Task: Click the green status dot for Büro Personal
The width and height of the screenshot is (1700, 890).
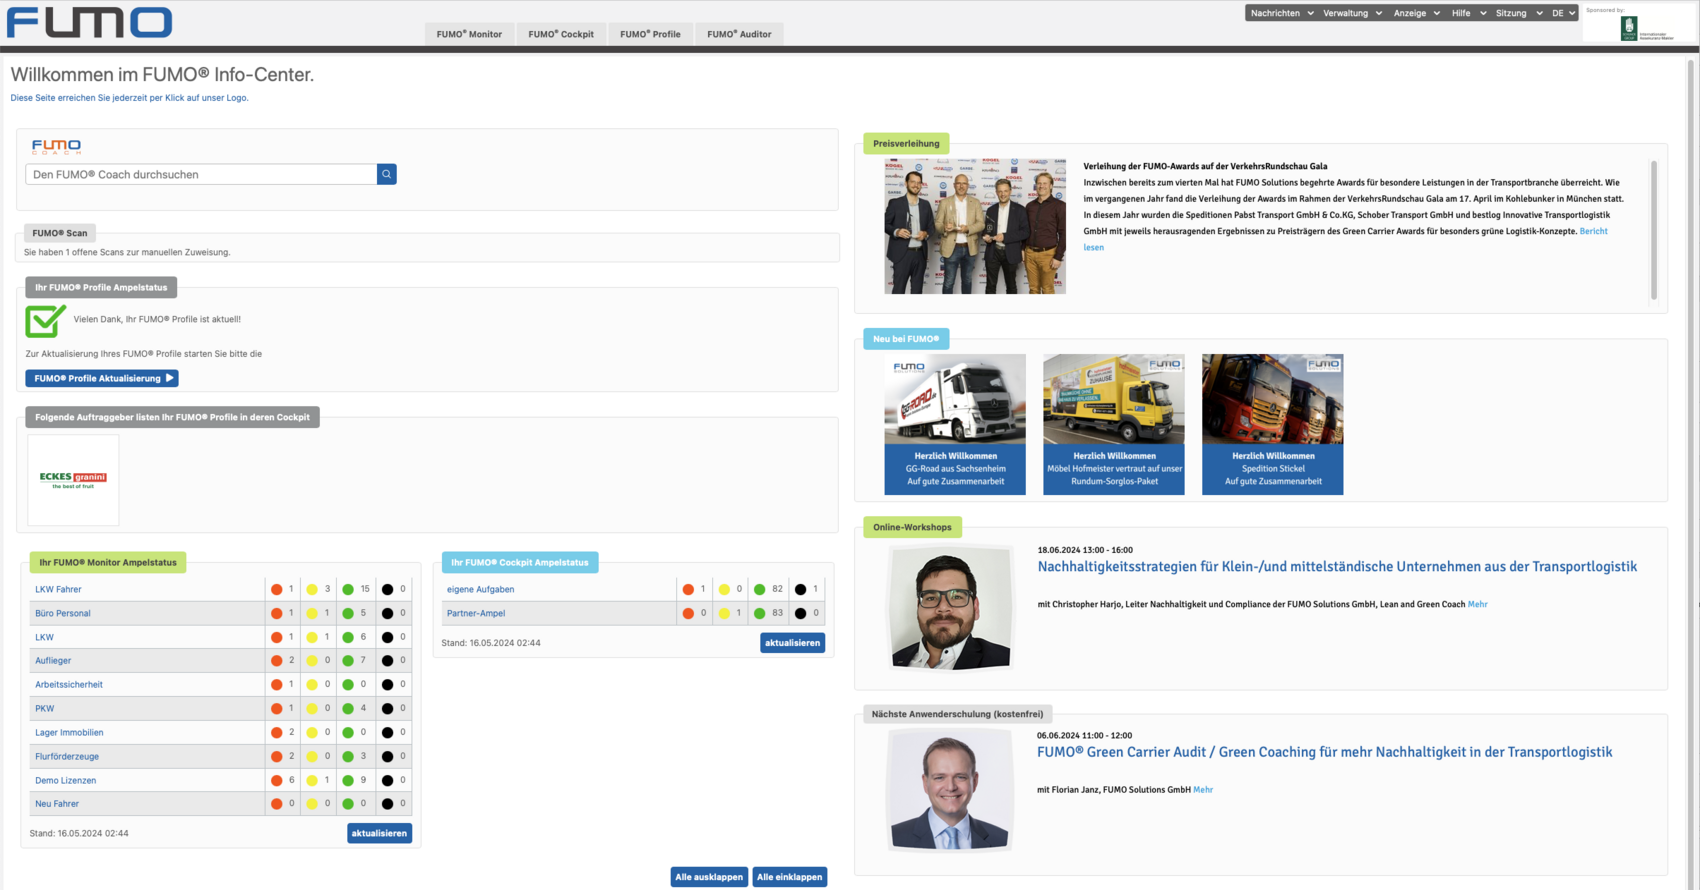Action: (348, 613)
